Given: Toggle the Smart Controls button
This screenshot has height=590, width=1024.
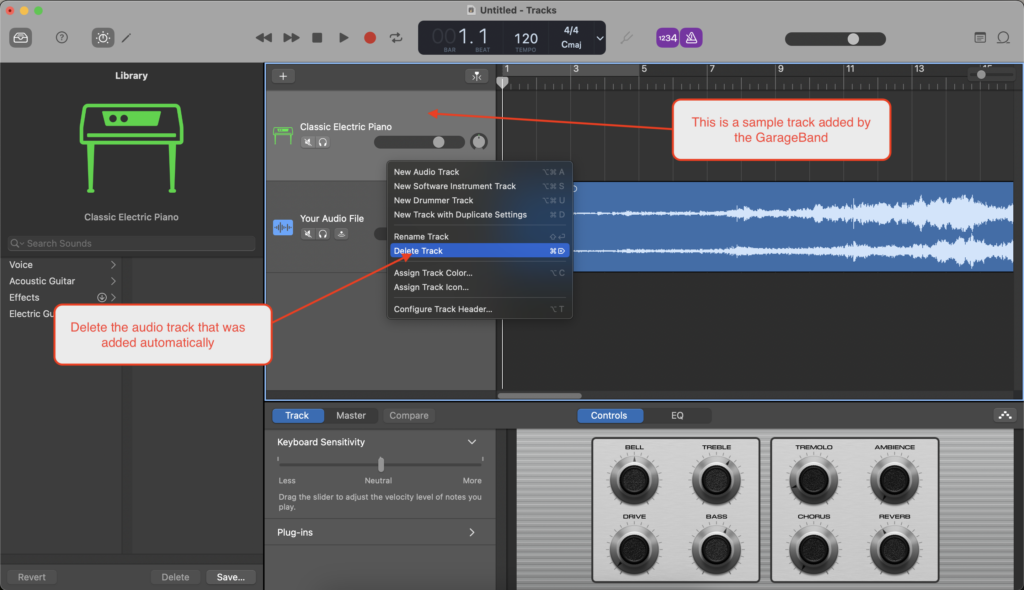Looking at the screenshot, I should pyautogui.click(x=103, y=38).
